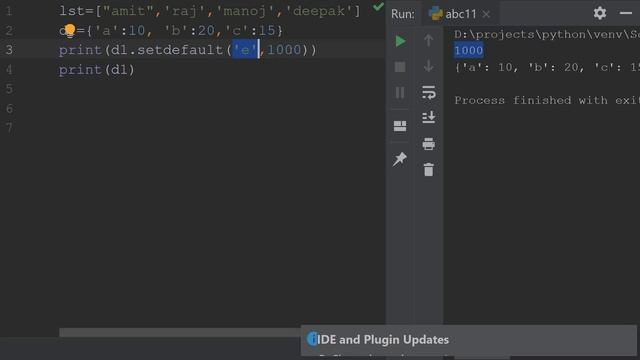Image resolution: width=640 pixels, height=360 pixels.
Task: Click the IDE and Plugin Updates notification
Action: tap(469, 340)
